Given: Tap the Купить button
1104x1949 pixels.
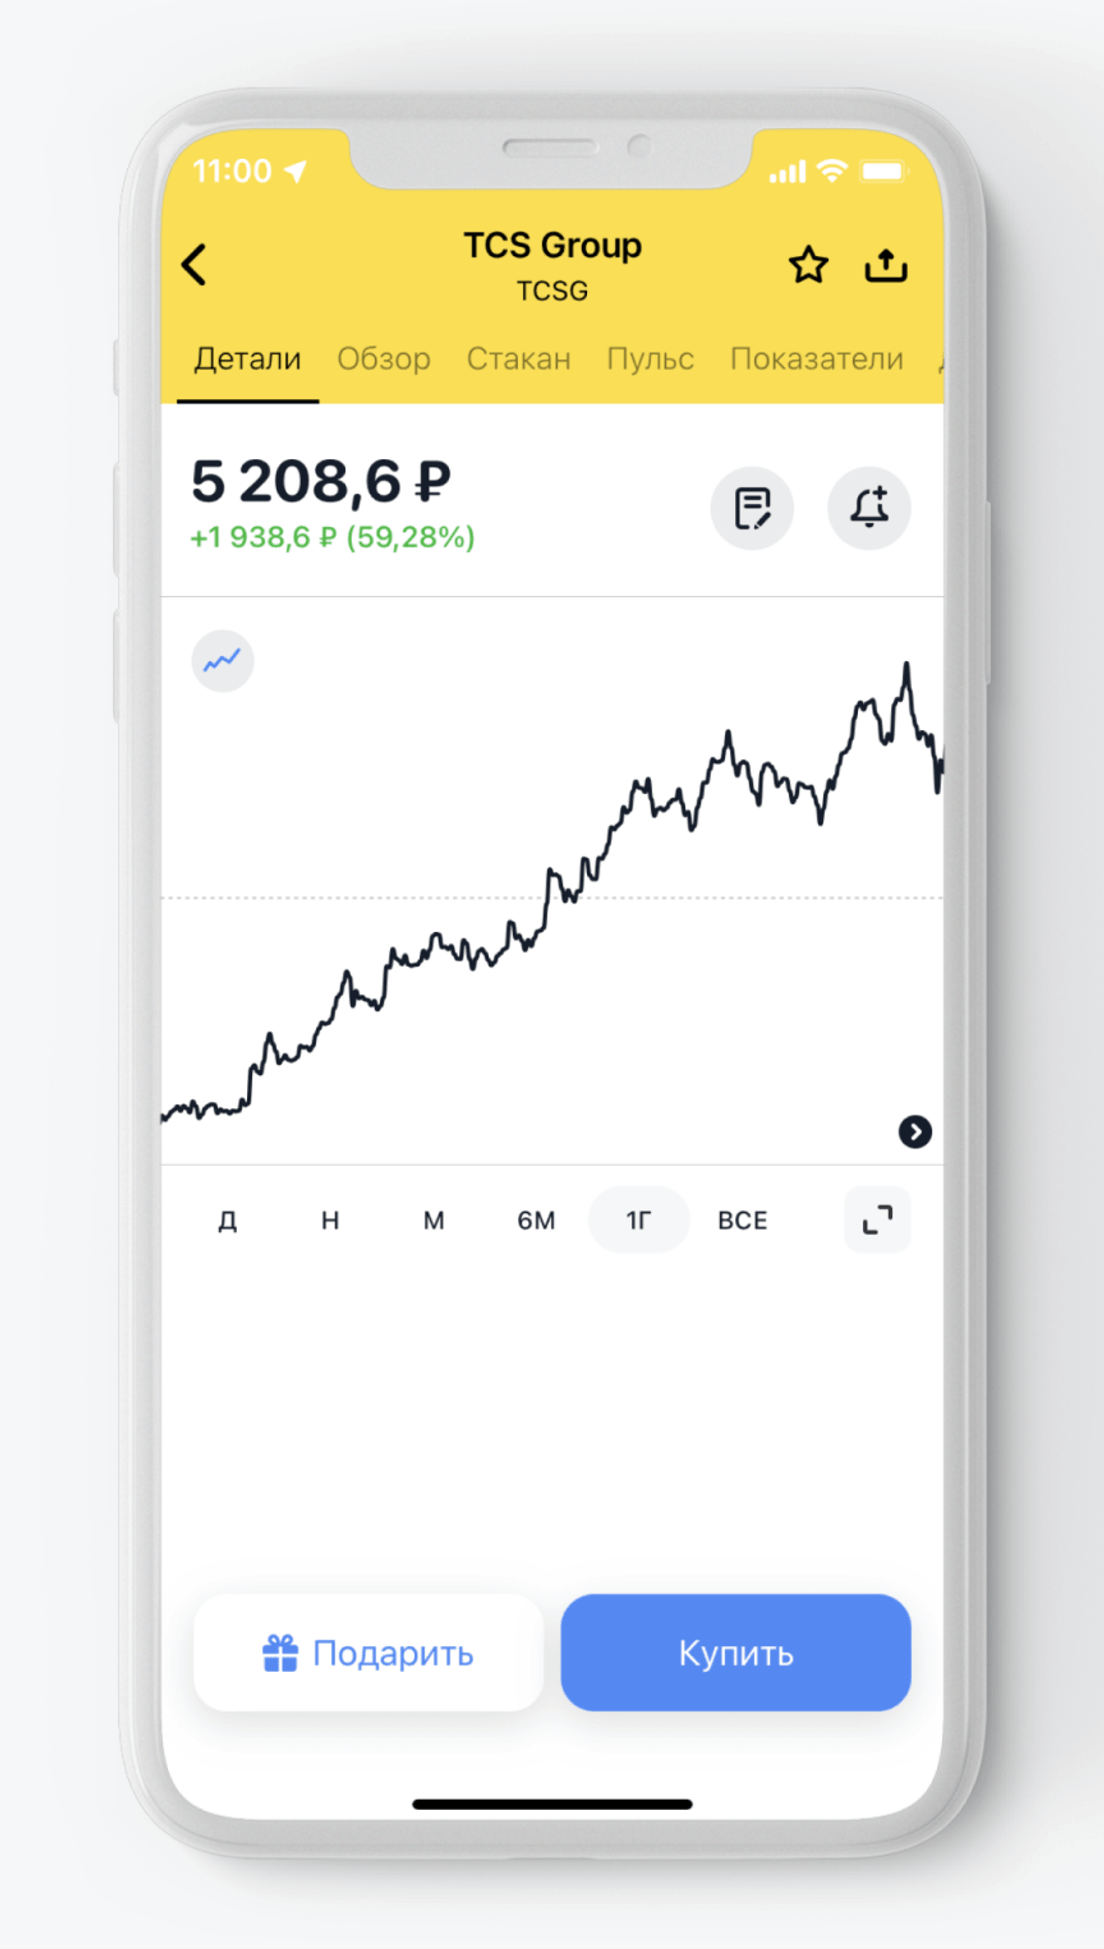Looking at the screenshot, I should point(736,1652).
